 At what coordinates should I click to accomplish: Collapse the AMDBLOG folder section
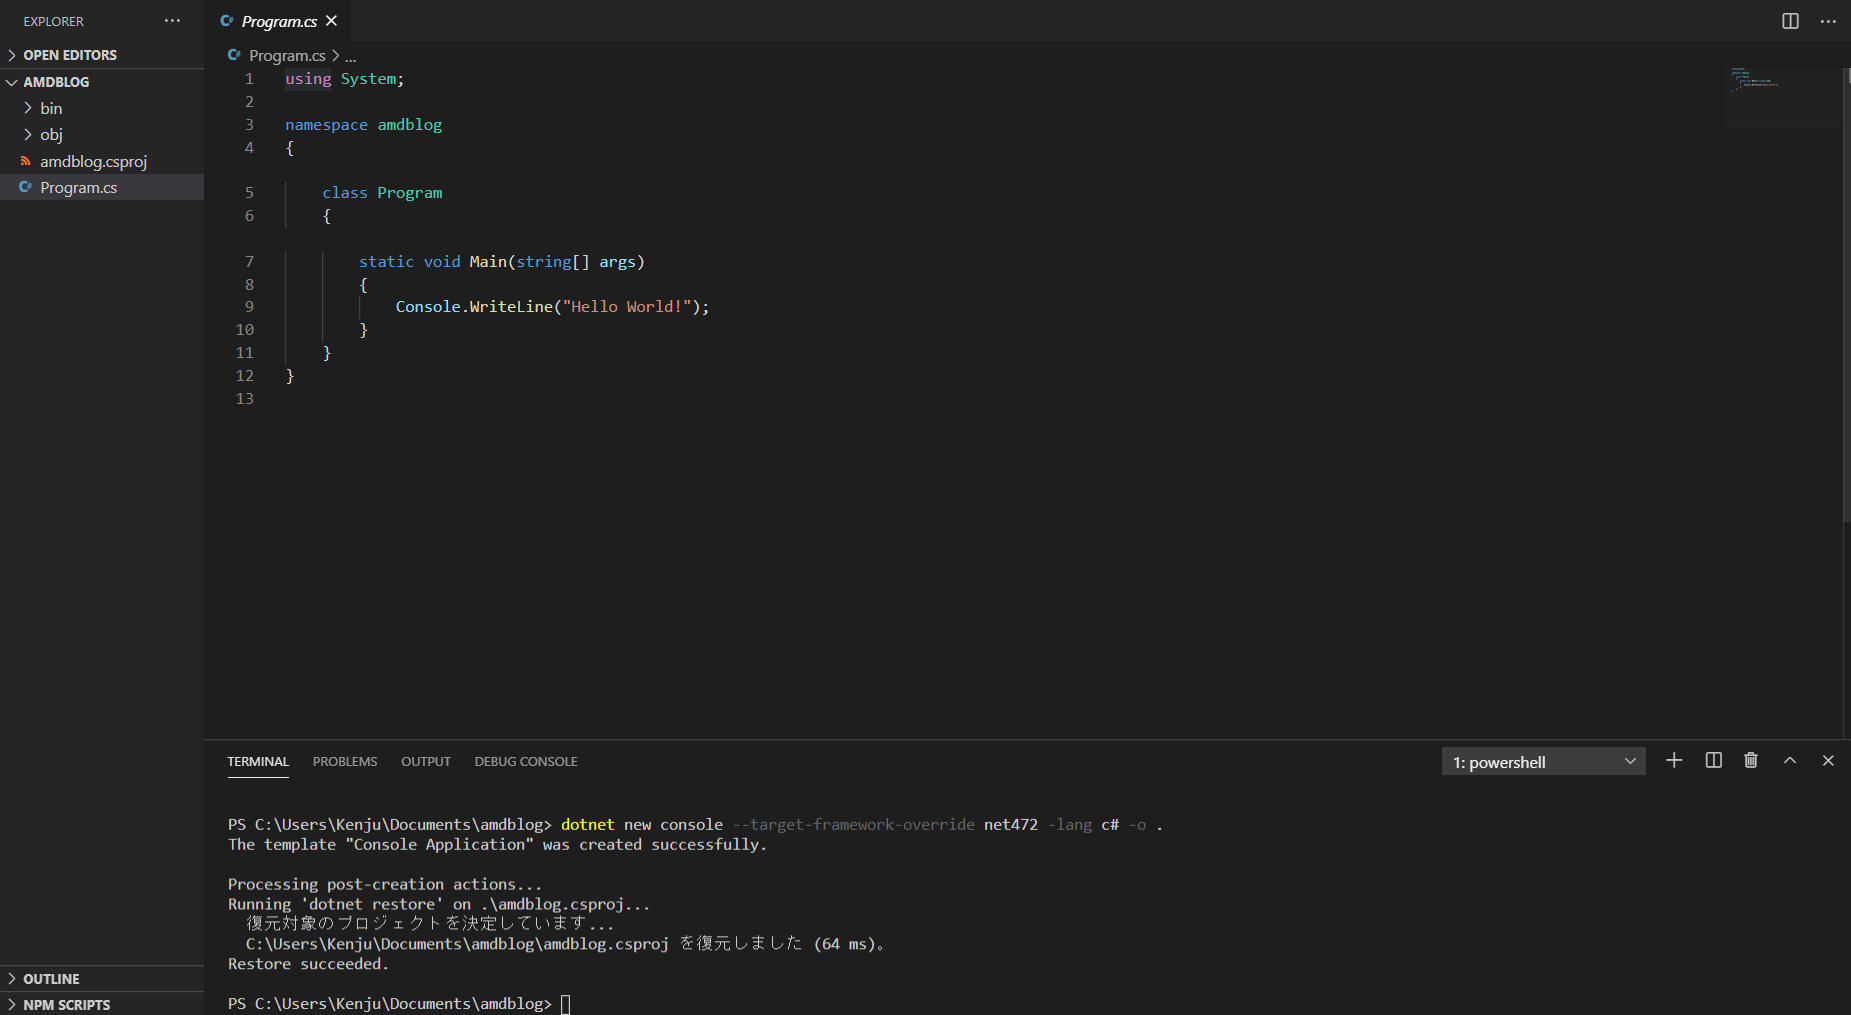click(56, 82)
